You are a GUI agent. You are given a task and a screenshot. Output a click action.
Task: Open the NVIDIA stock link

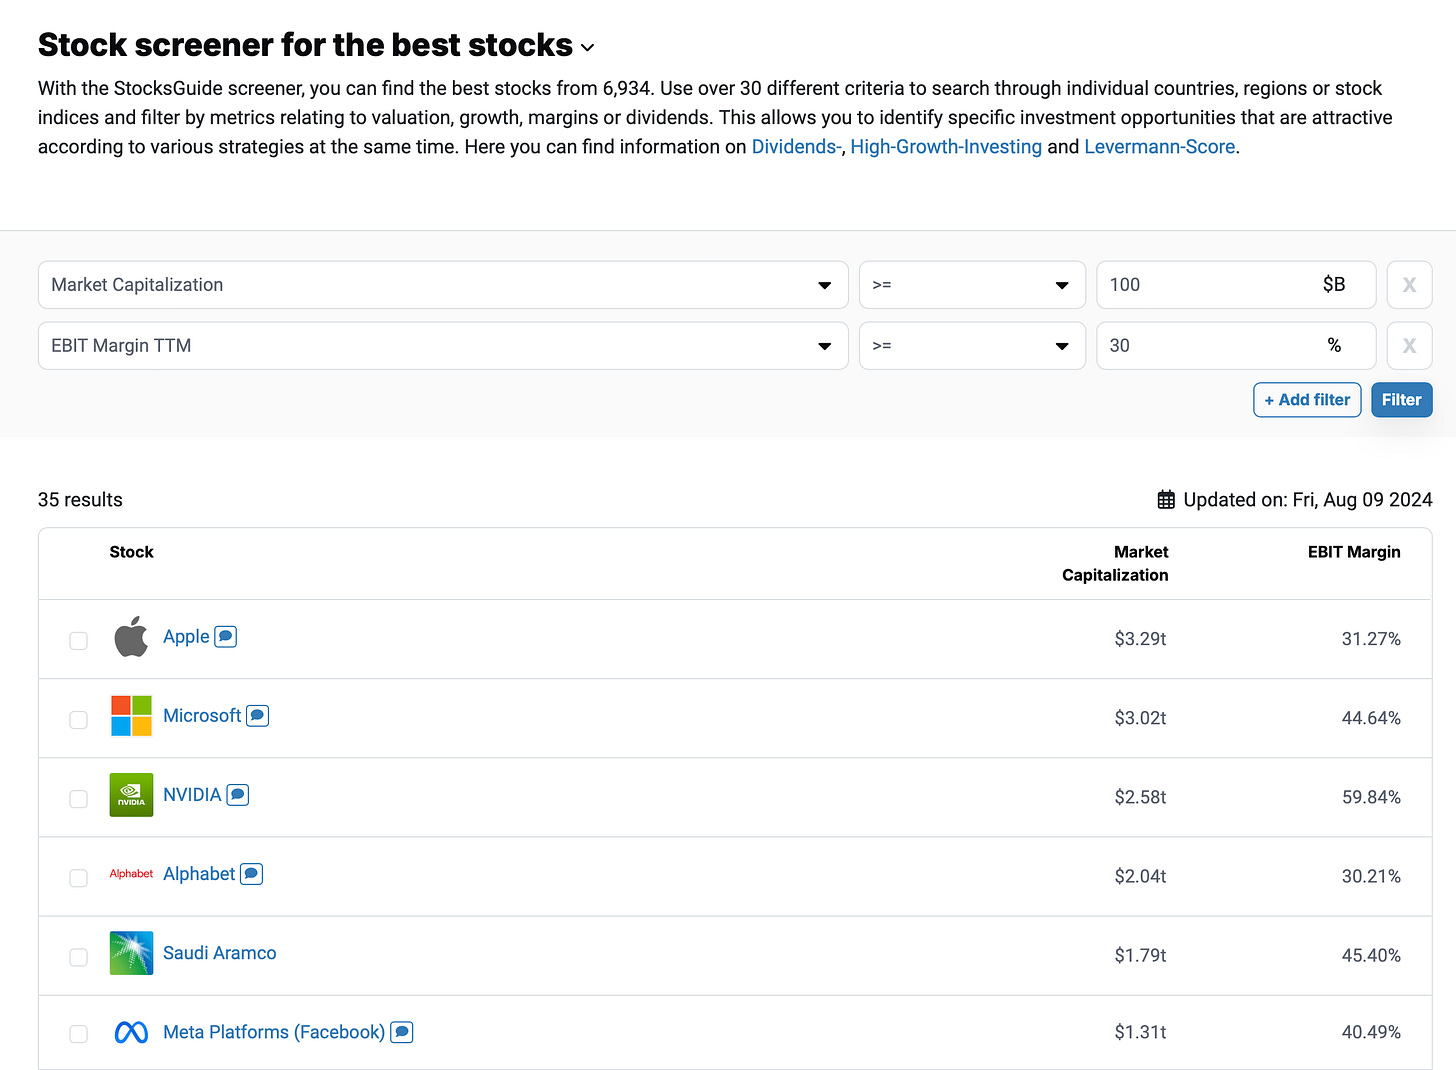192,795
